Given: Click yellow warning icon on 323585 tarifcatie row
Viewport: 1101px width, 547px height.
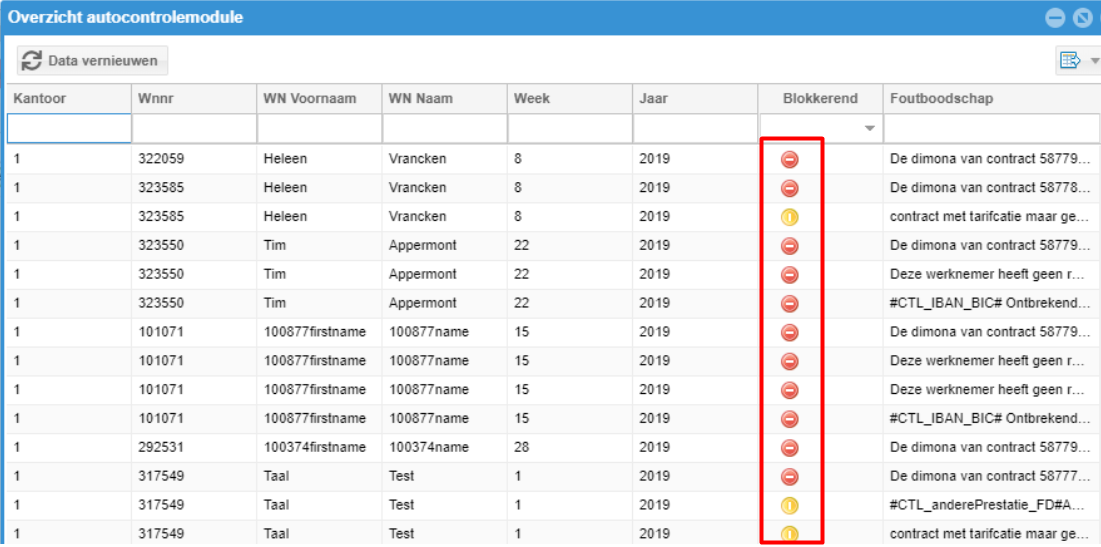Looking at the screenshot, I should 790,218.
